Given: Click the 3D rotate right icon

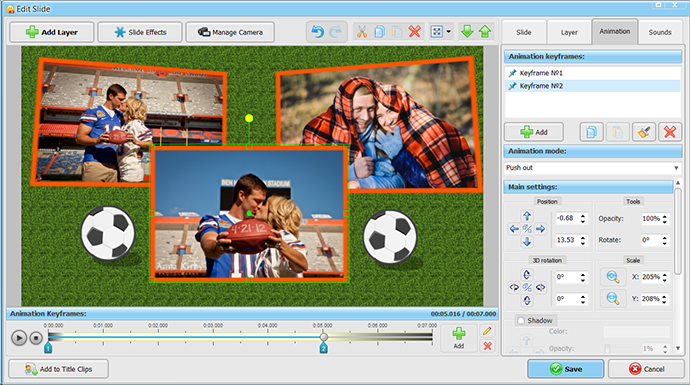Looking at the screenshot, I should 540,287.
